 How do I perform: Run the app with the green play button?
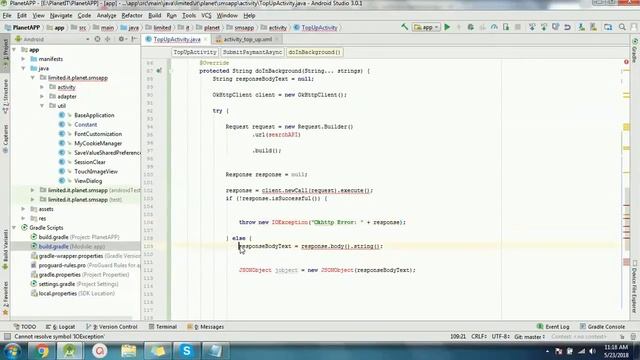point(447,27)
